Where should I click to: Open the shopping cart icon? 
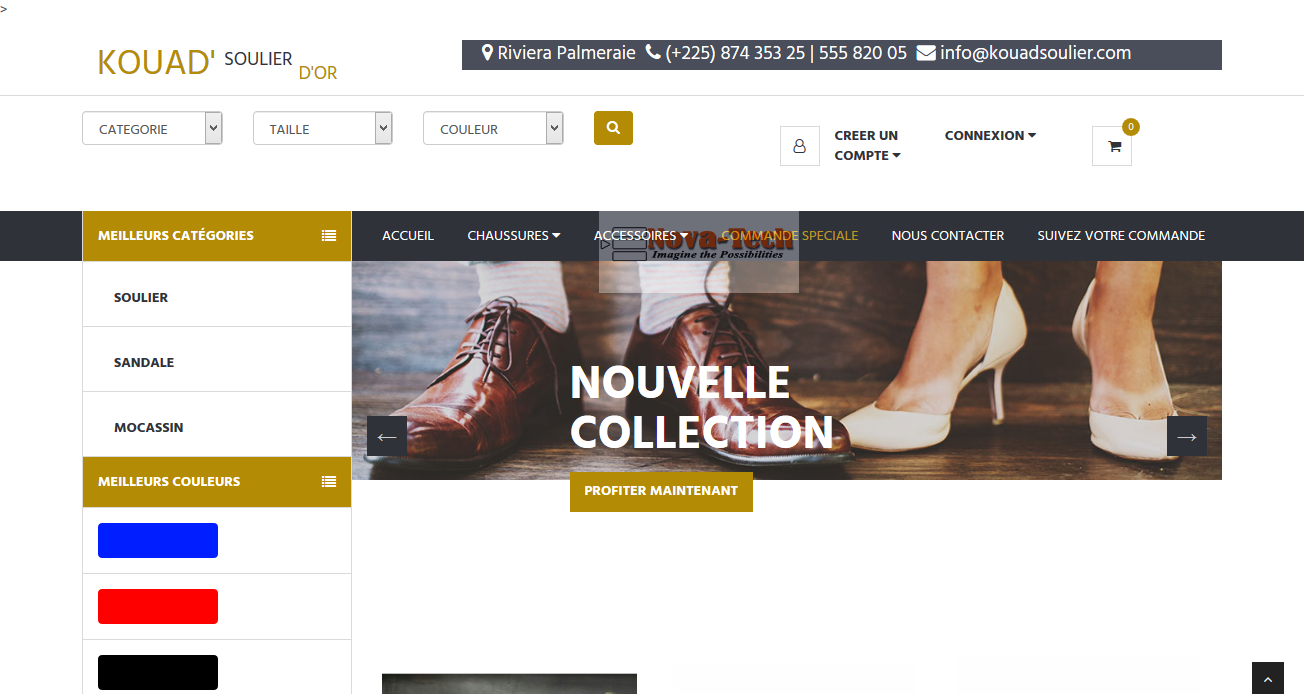[1112, 146]
